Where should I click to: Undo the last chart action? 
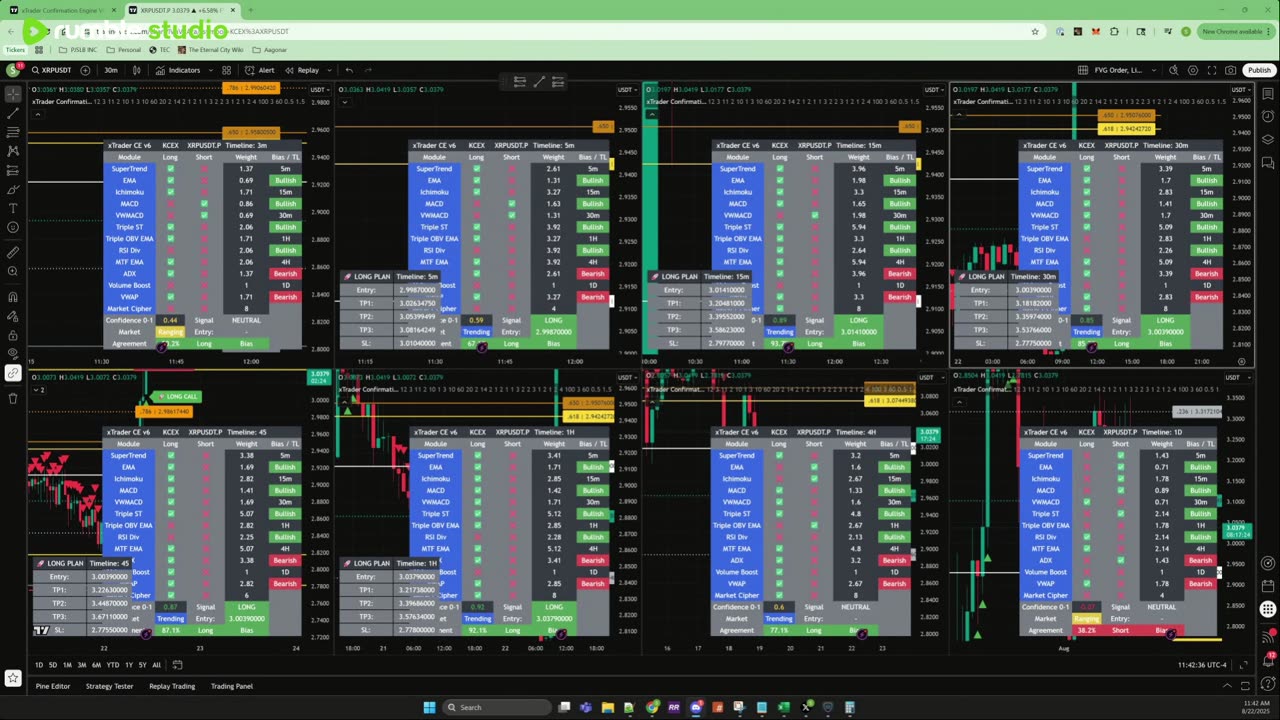348,70
